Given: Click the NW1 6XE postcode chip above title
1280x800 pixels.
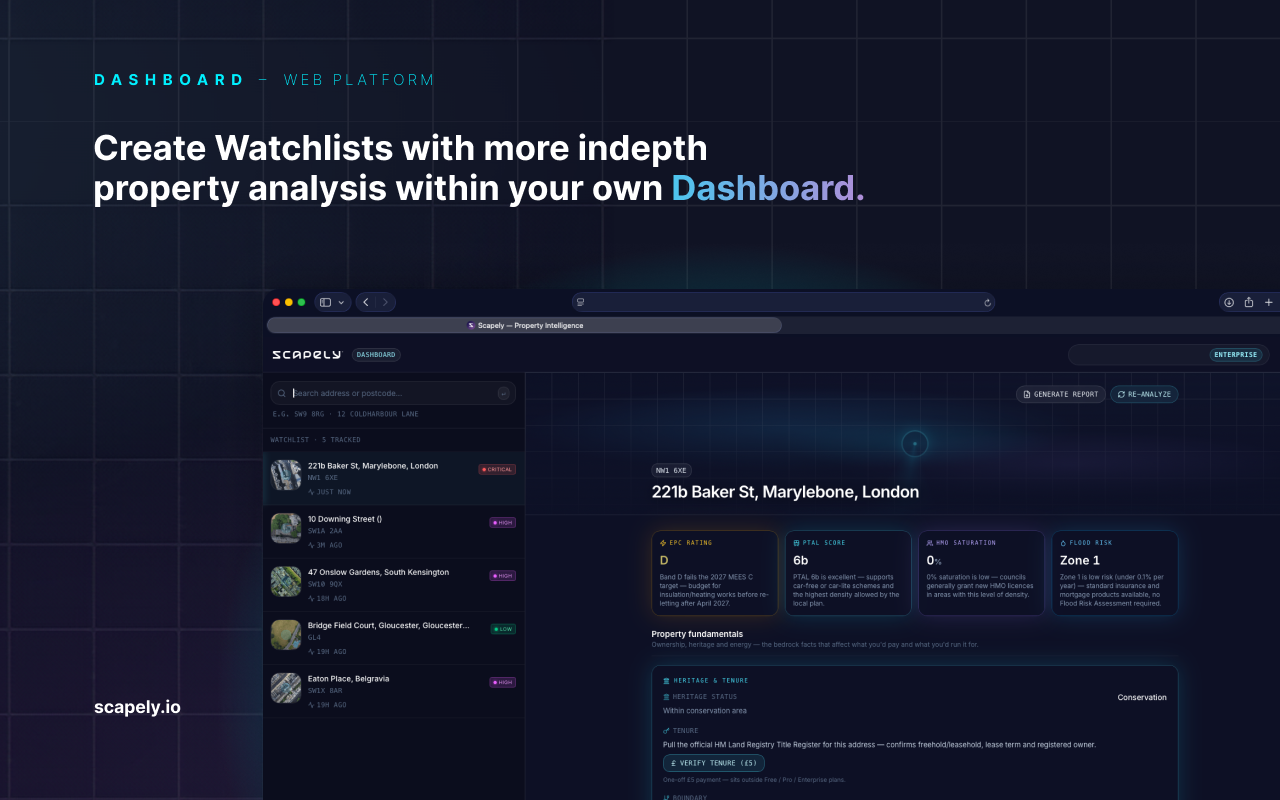Looking at the screenshot, I should tap(671, 470).
